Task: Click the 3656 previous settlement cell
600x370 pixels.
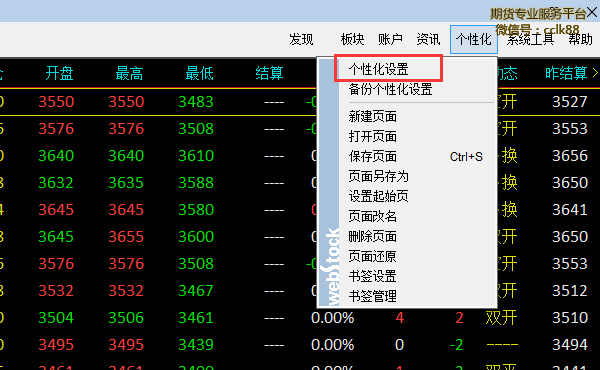Action: pos(569,156)
